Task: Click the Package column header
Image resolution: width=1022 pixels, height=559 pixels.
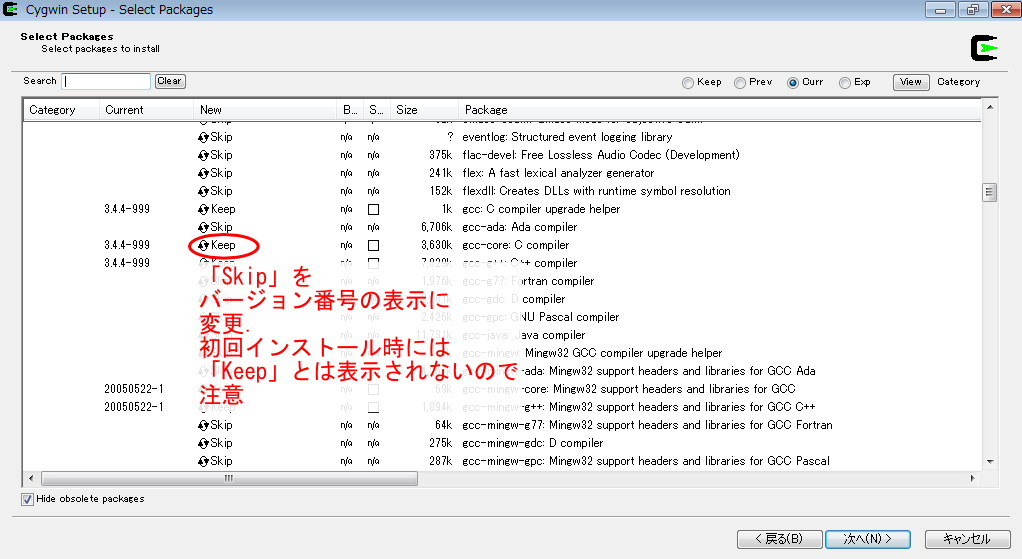Action: [720, 110]
